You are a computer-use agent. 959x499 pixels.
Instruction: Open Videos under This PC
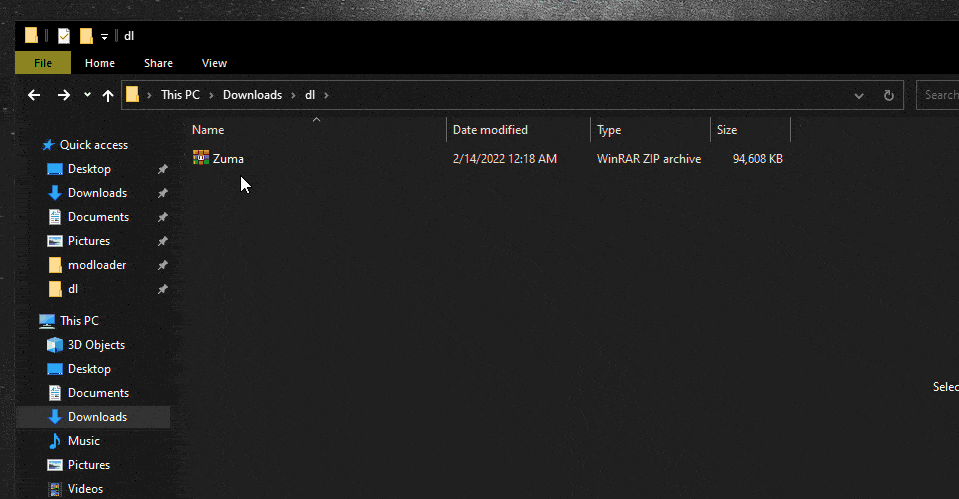point(85,489)
